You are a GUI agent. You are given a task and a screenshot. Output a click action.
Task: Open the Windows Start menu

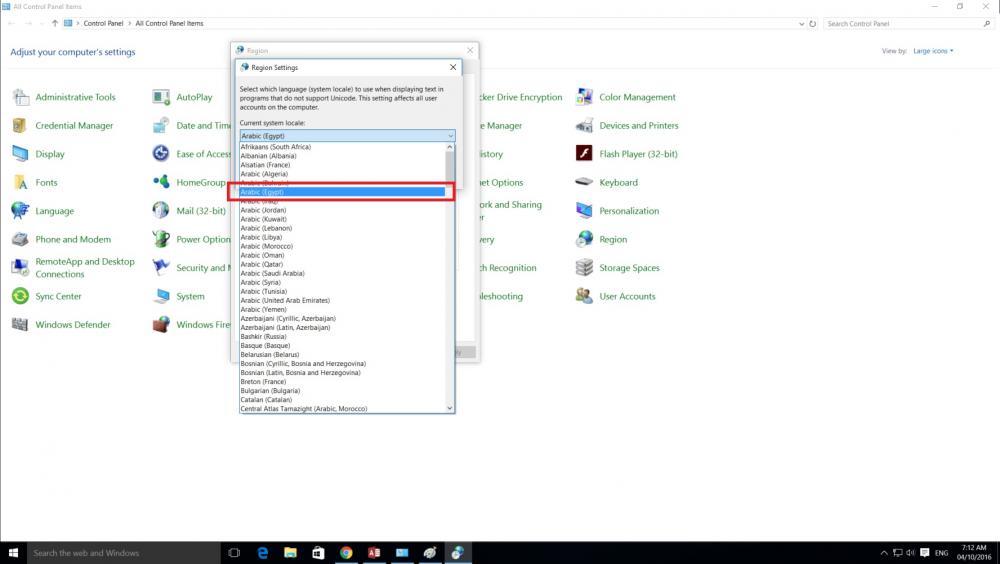[13, 553]
